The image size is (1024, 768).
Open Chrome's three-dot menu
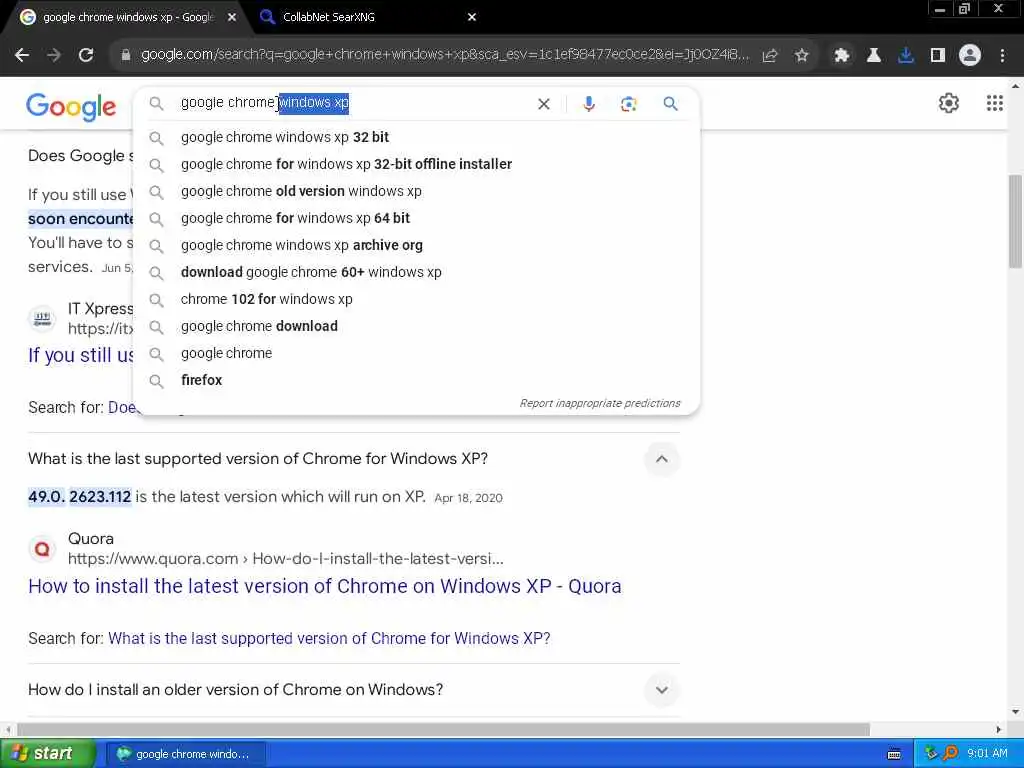point(1002,56)
